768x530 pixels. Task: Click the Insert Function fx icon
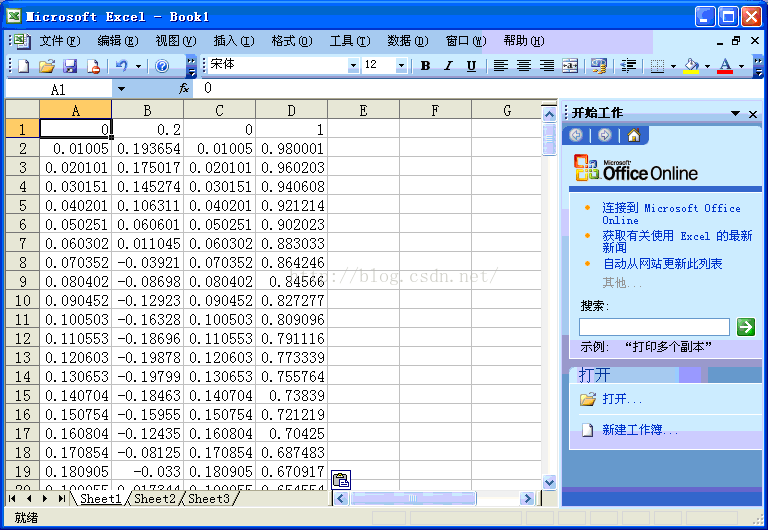(184, 89)
